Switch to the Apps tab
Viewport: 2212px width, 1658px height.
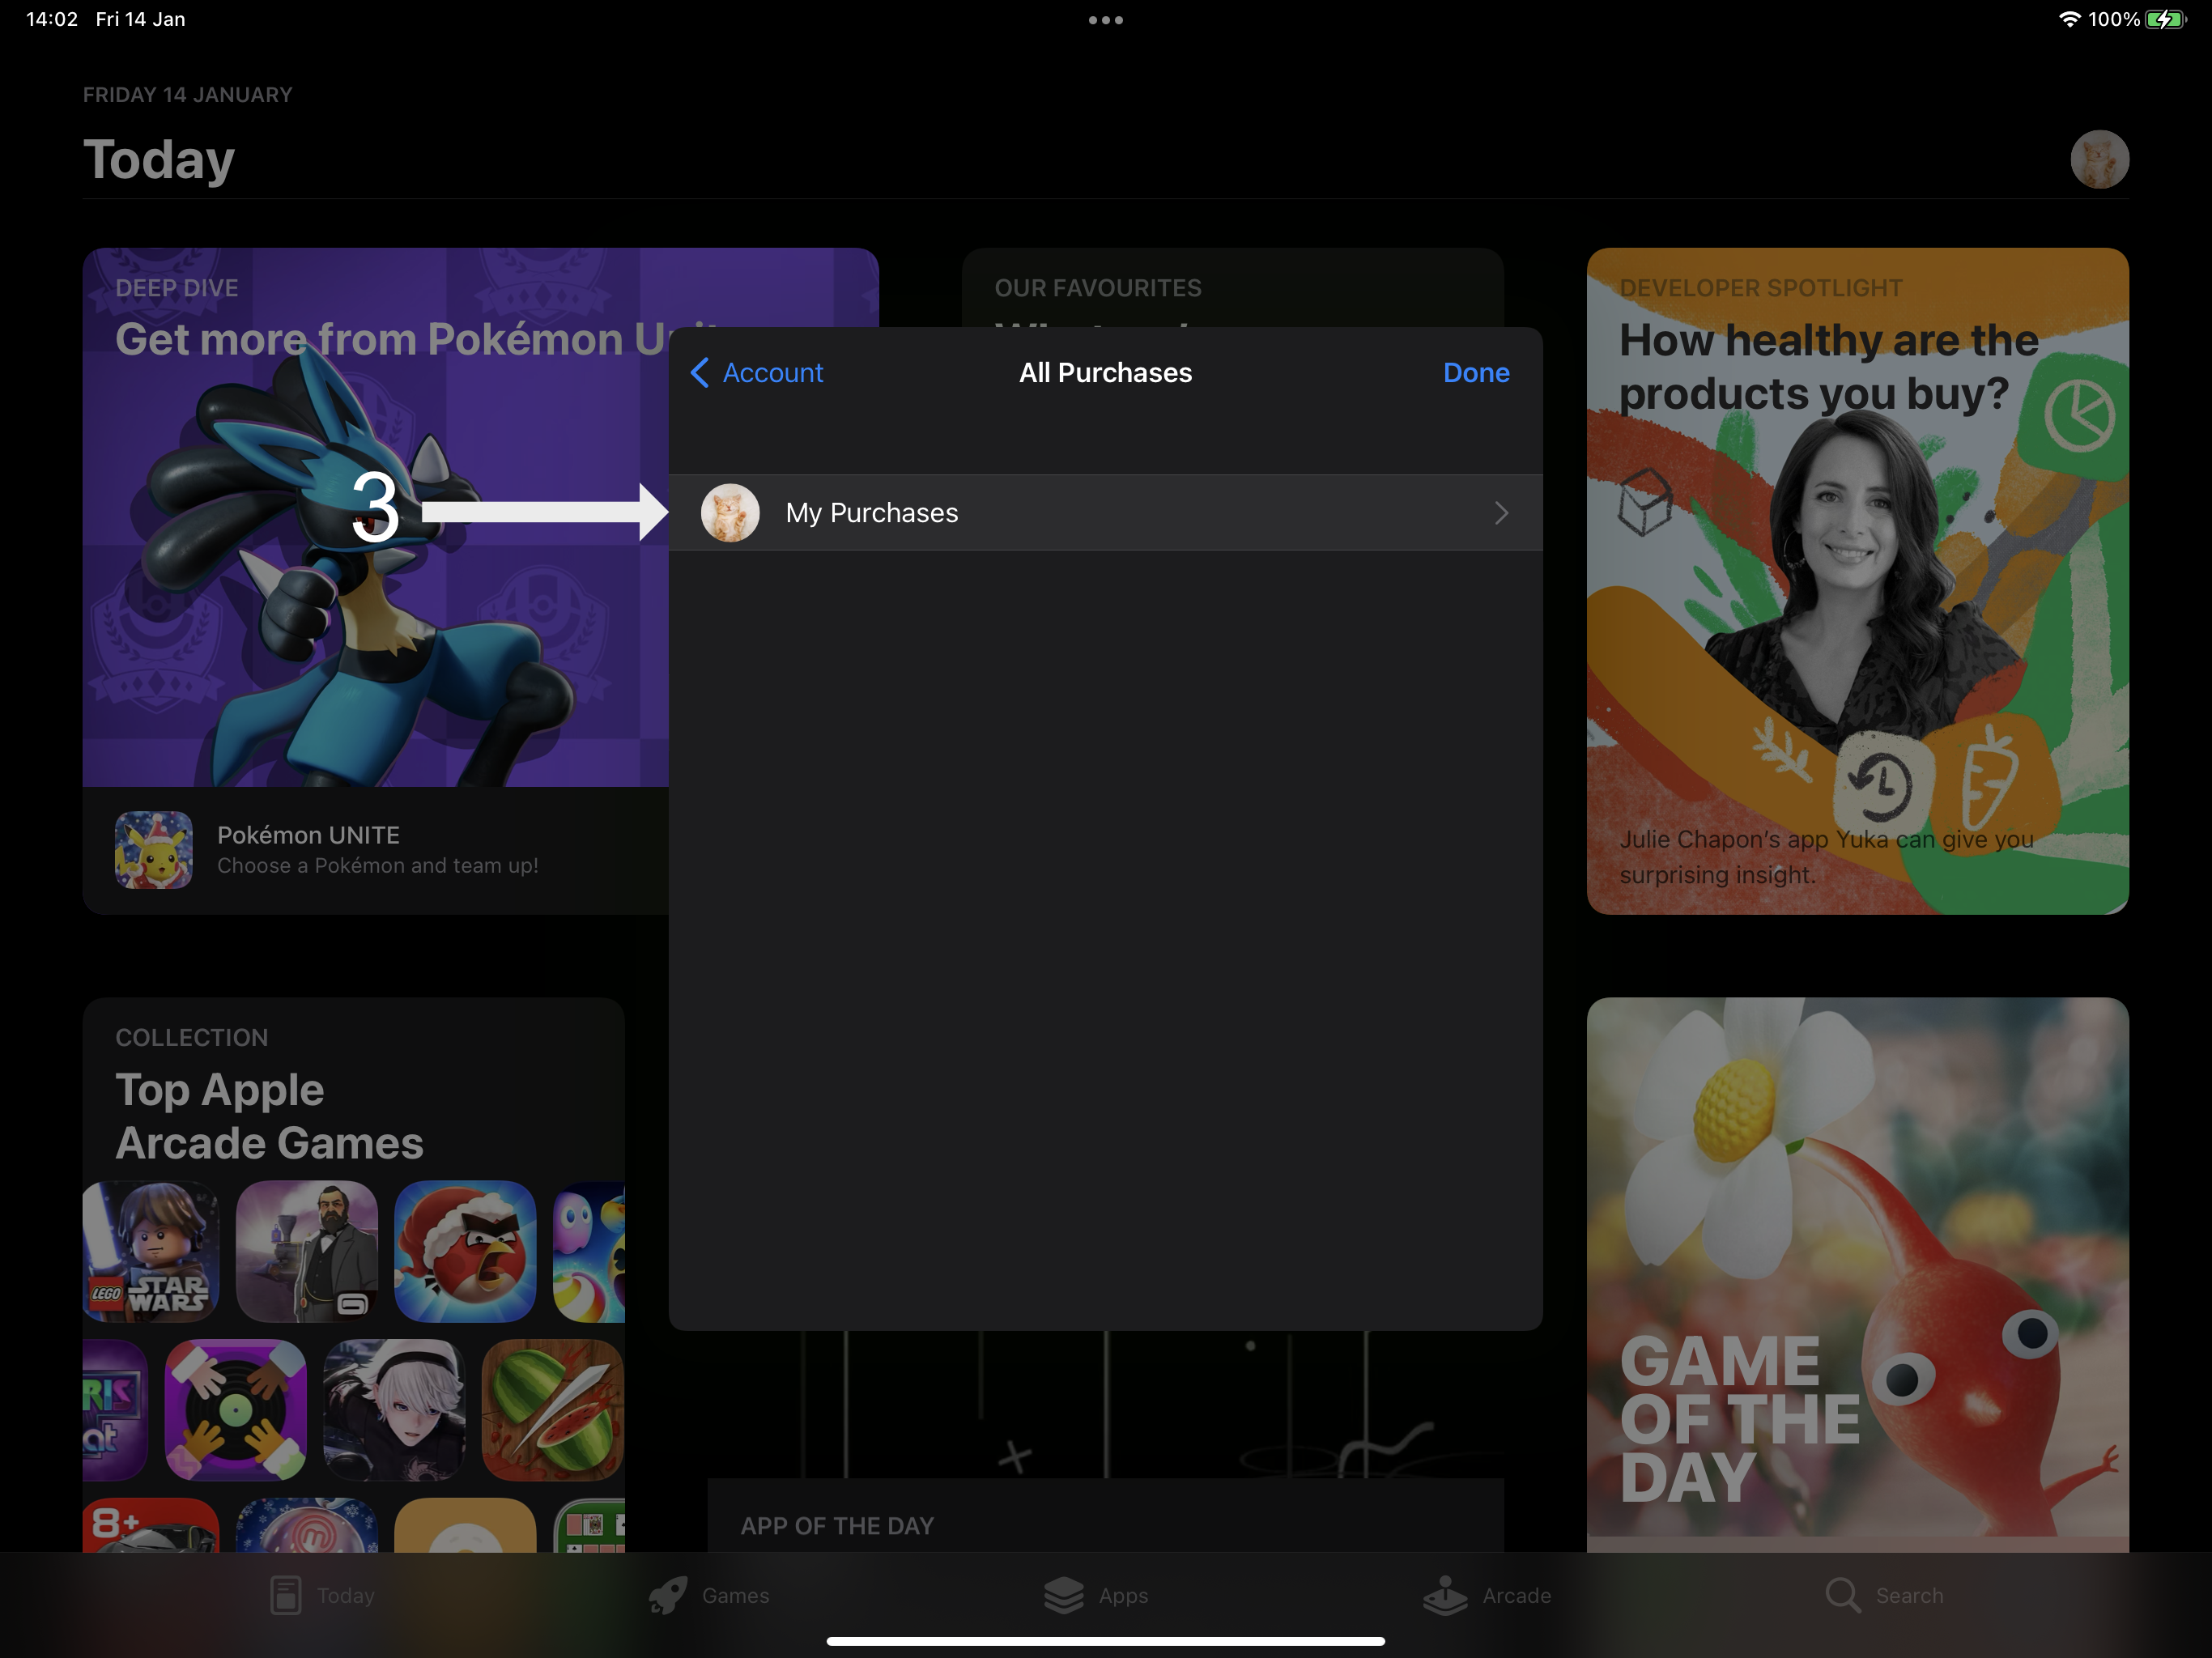(x=1096, y=1596)
